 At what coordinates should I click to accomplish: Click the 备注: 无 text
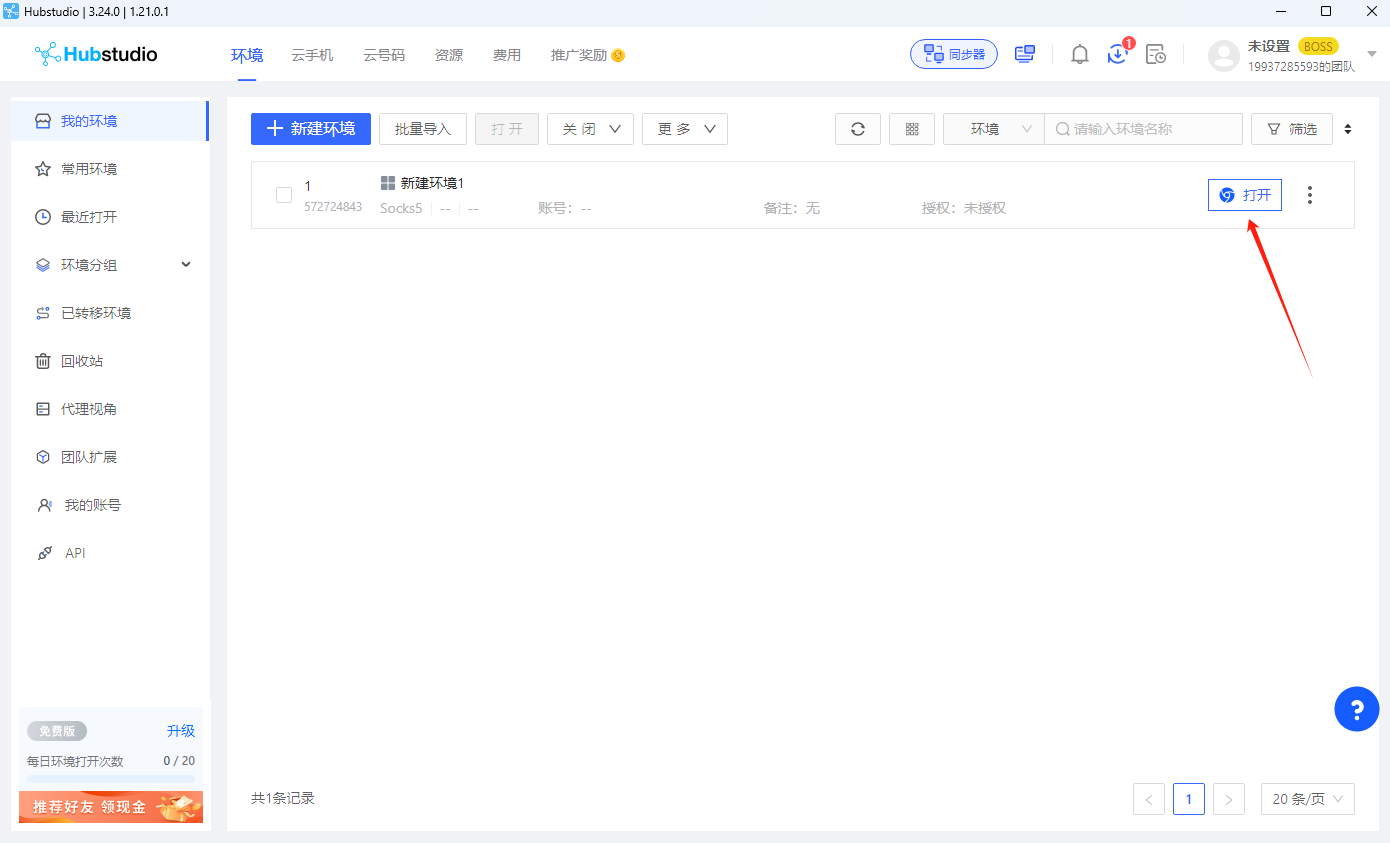tap(792, 208)
